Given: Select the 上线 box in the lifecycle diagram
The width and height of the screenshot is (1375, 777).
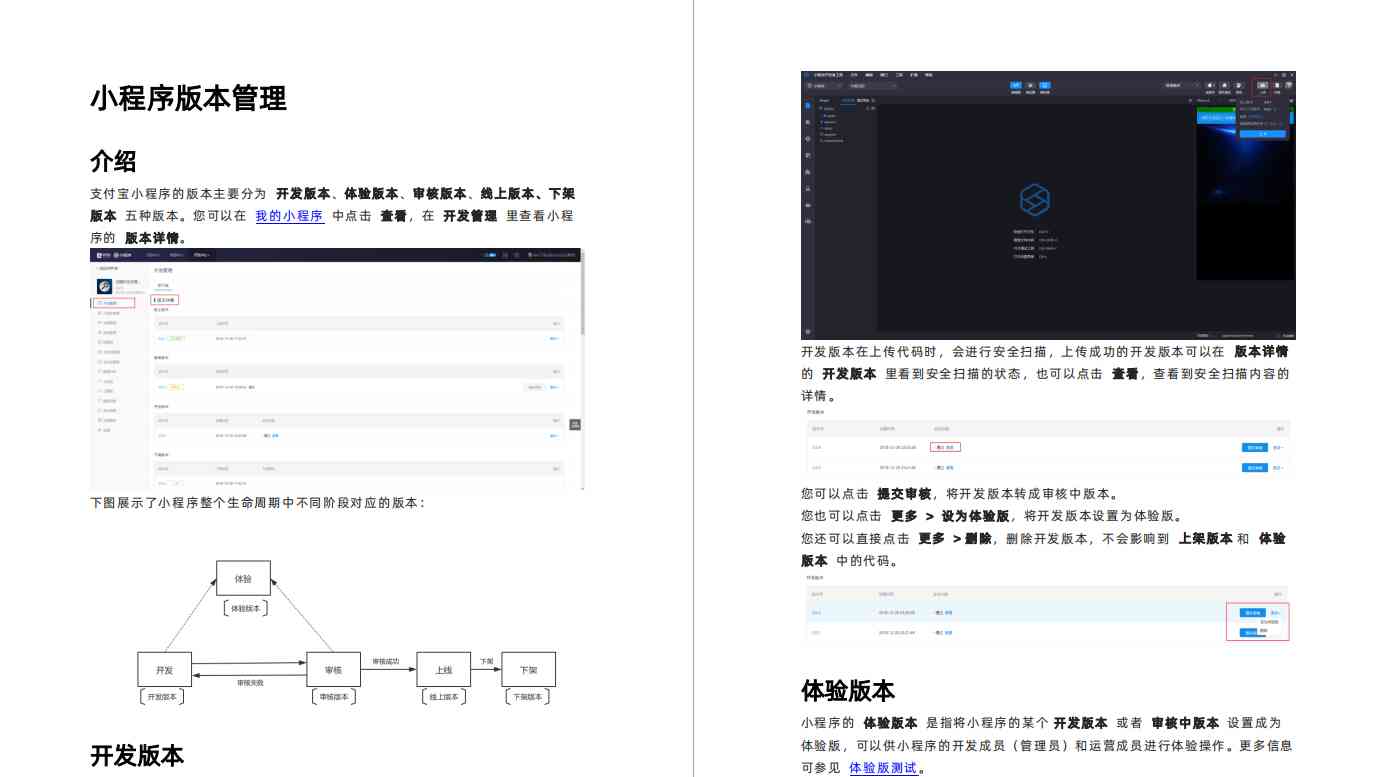Looking at the screenshot, I should click(x=444, y=669).
